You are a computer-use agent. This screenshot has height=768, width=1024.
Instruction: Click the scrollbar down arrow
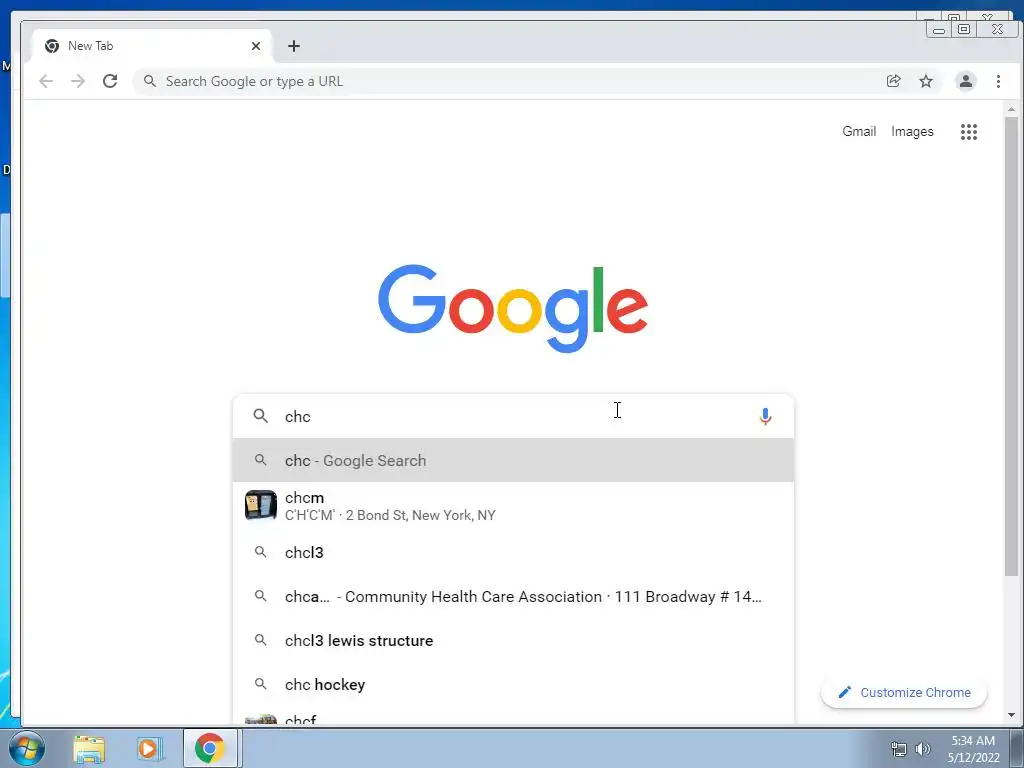(1011, 715)
